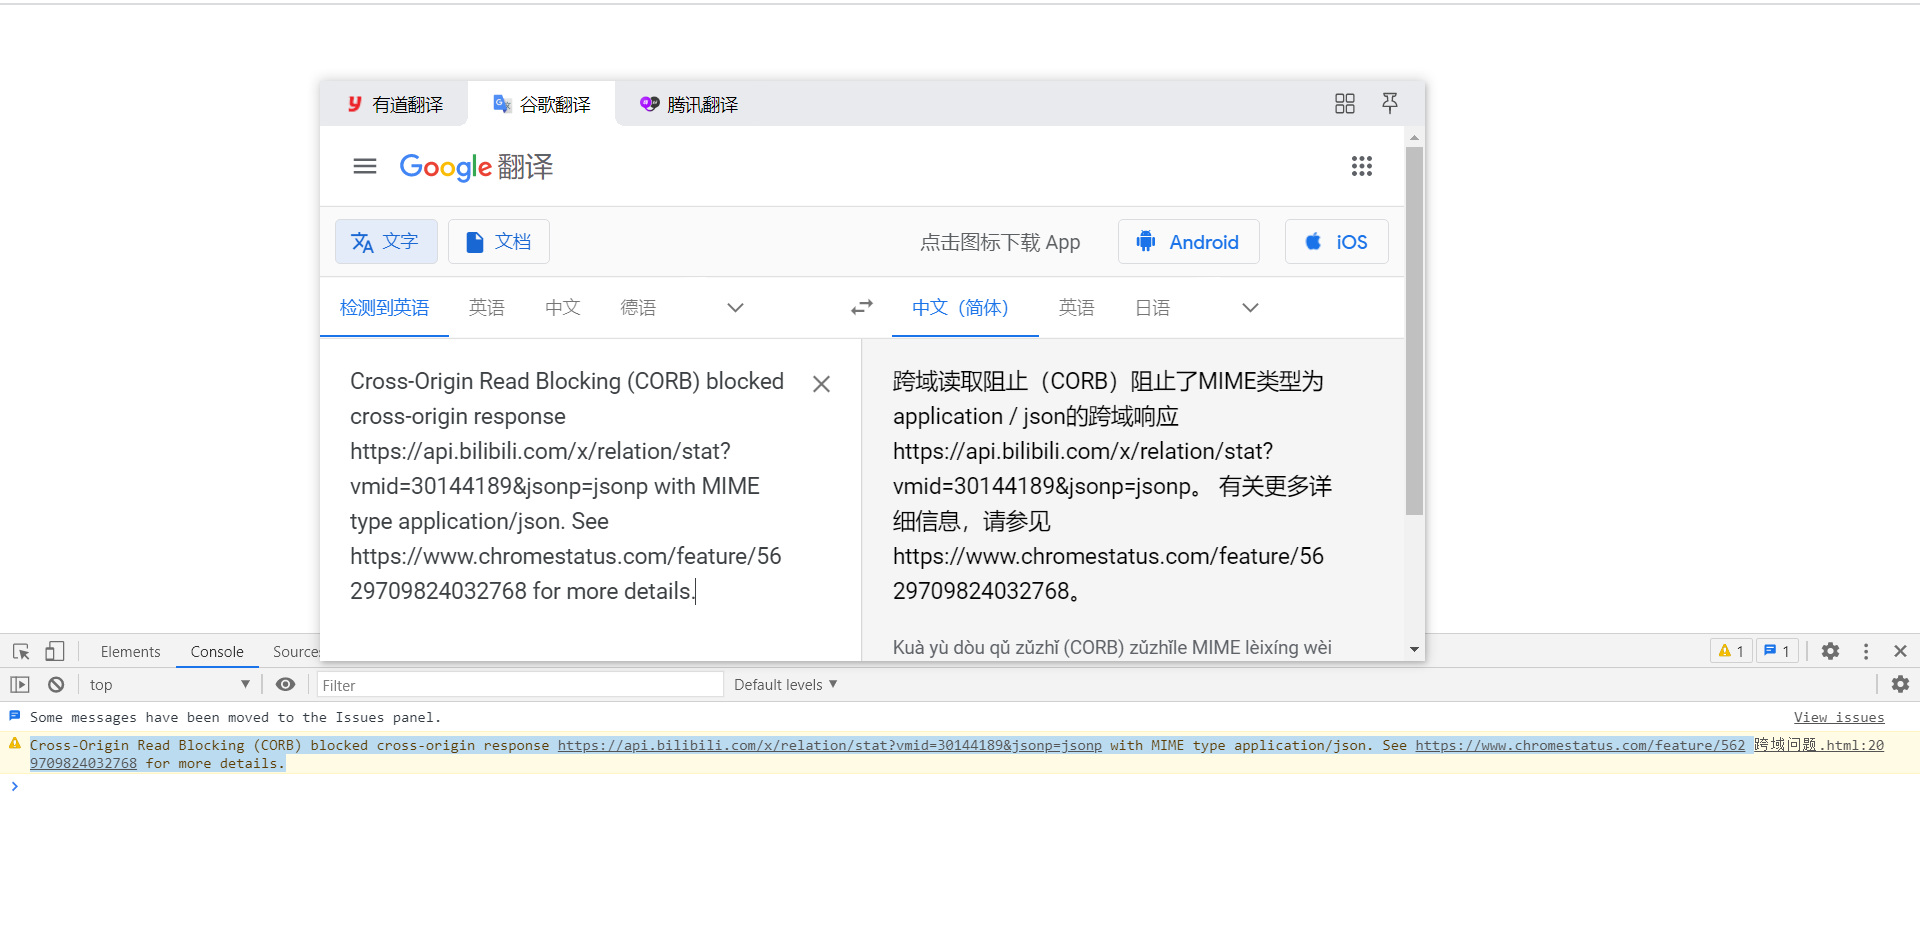Click the grid layout icon in translator header
Viewport: 1920px width, 938px height.
coord(1344,104)
